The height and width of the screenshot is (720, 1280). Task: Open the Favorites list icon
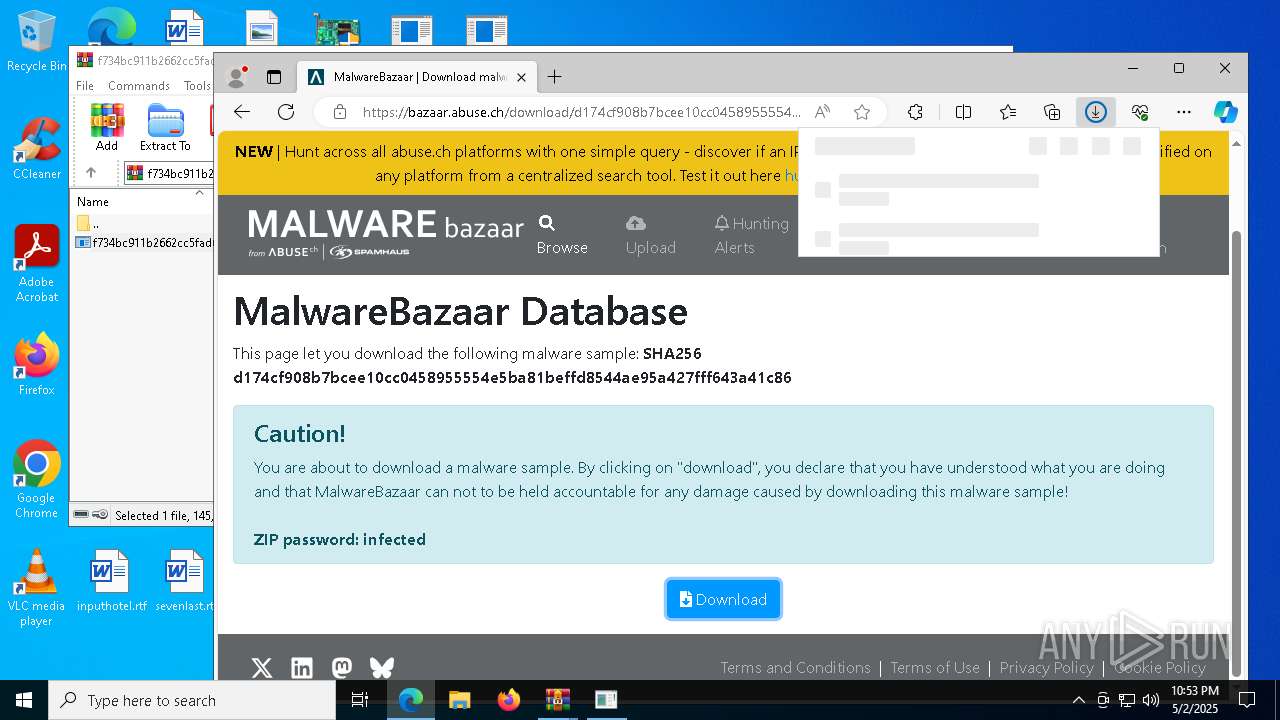[x=1008, y=112]
